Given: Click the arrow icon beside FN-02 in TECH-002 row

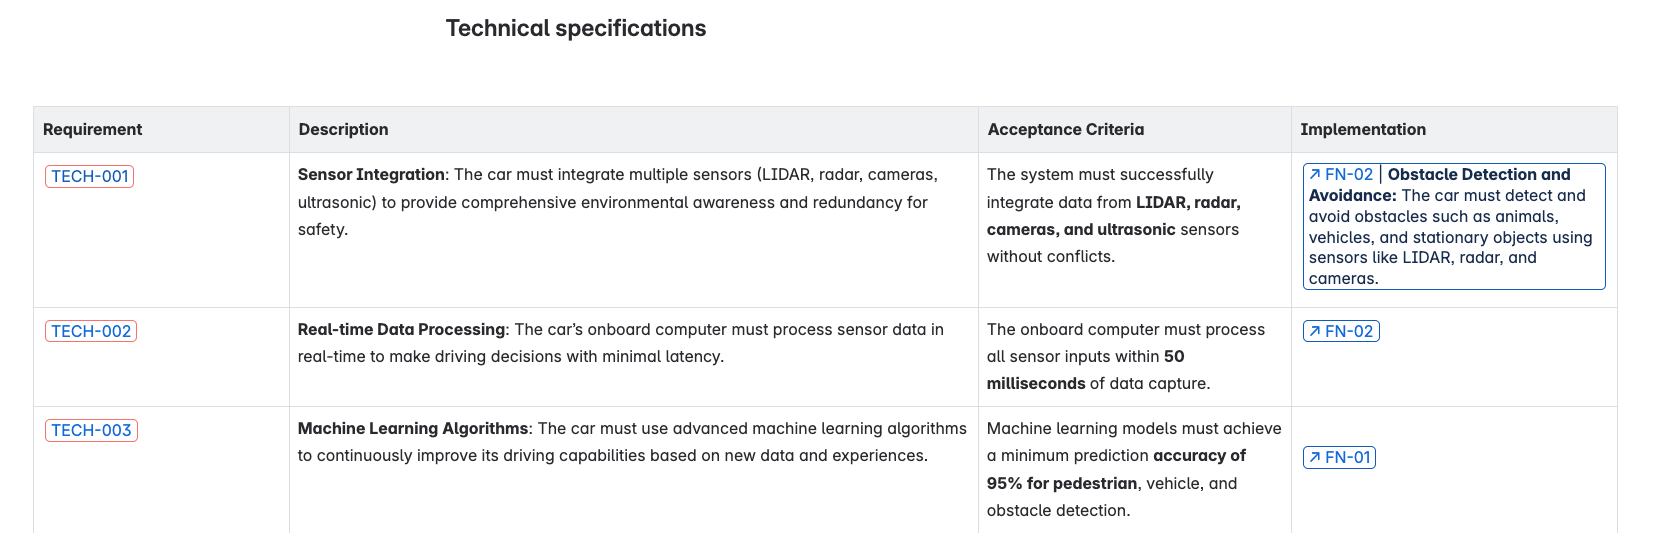Looking at the screenshot, I should [x=1315, y=331].
